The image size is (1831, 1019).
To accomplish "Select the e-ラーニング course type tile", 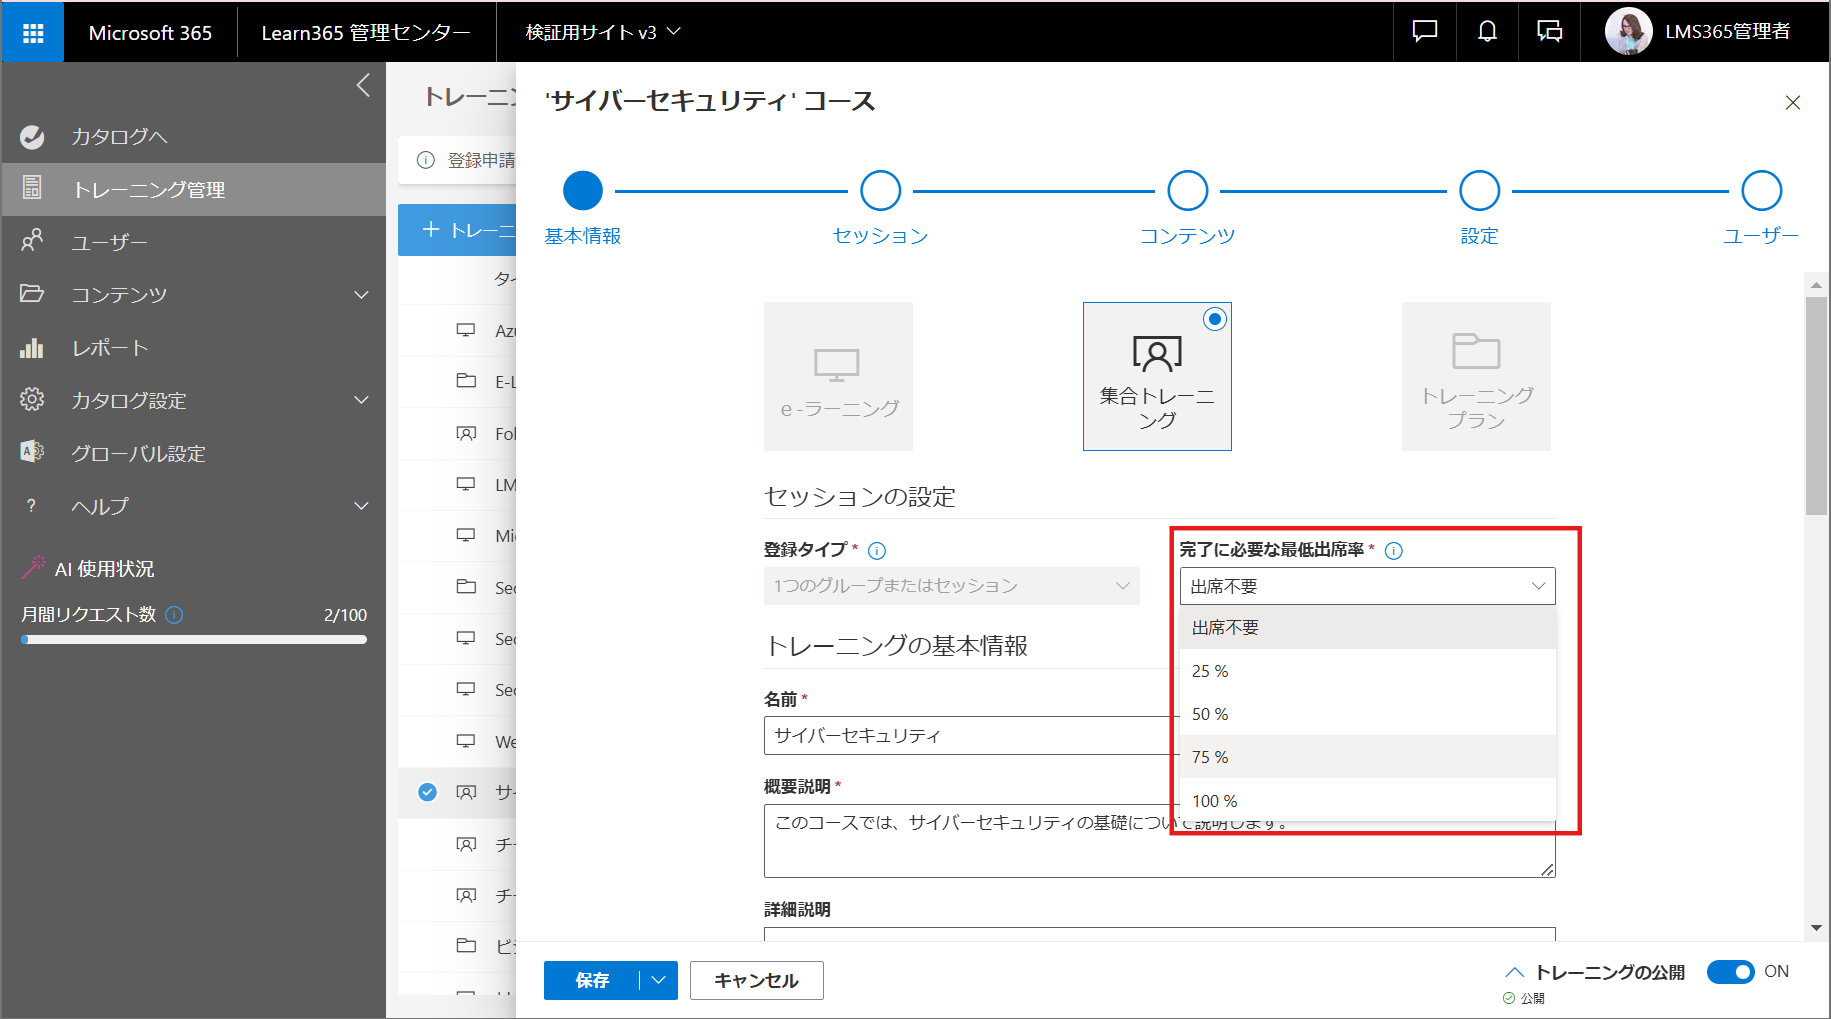I will pyautogui.click(x=838, y=377).
